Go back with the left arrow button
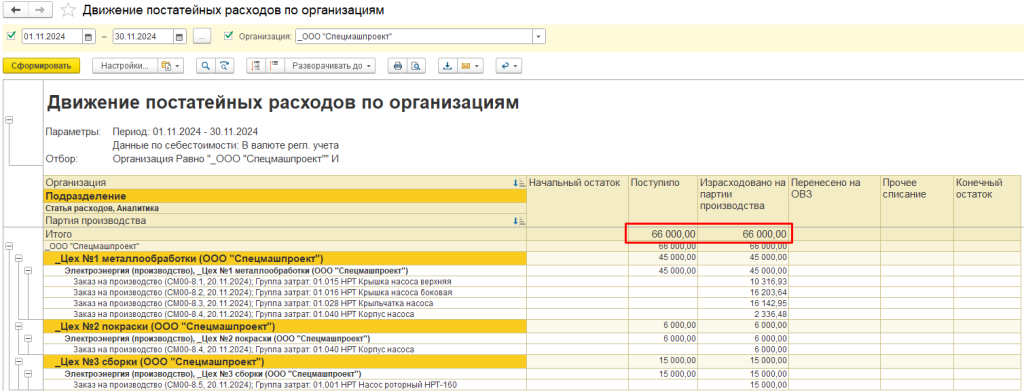1024x391 pixels. click(16, 10)
